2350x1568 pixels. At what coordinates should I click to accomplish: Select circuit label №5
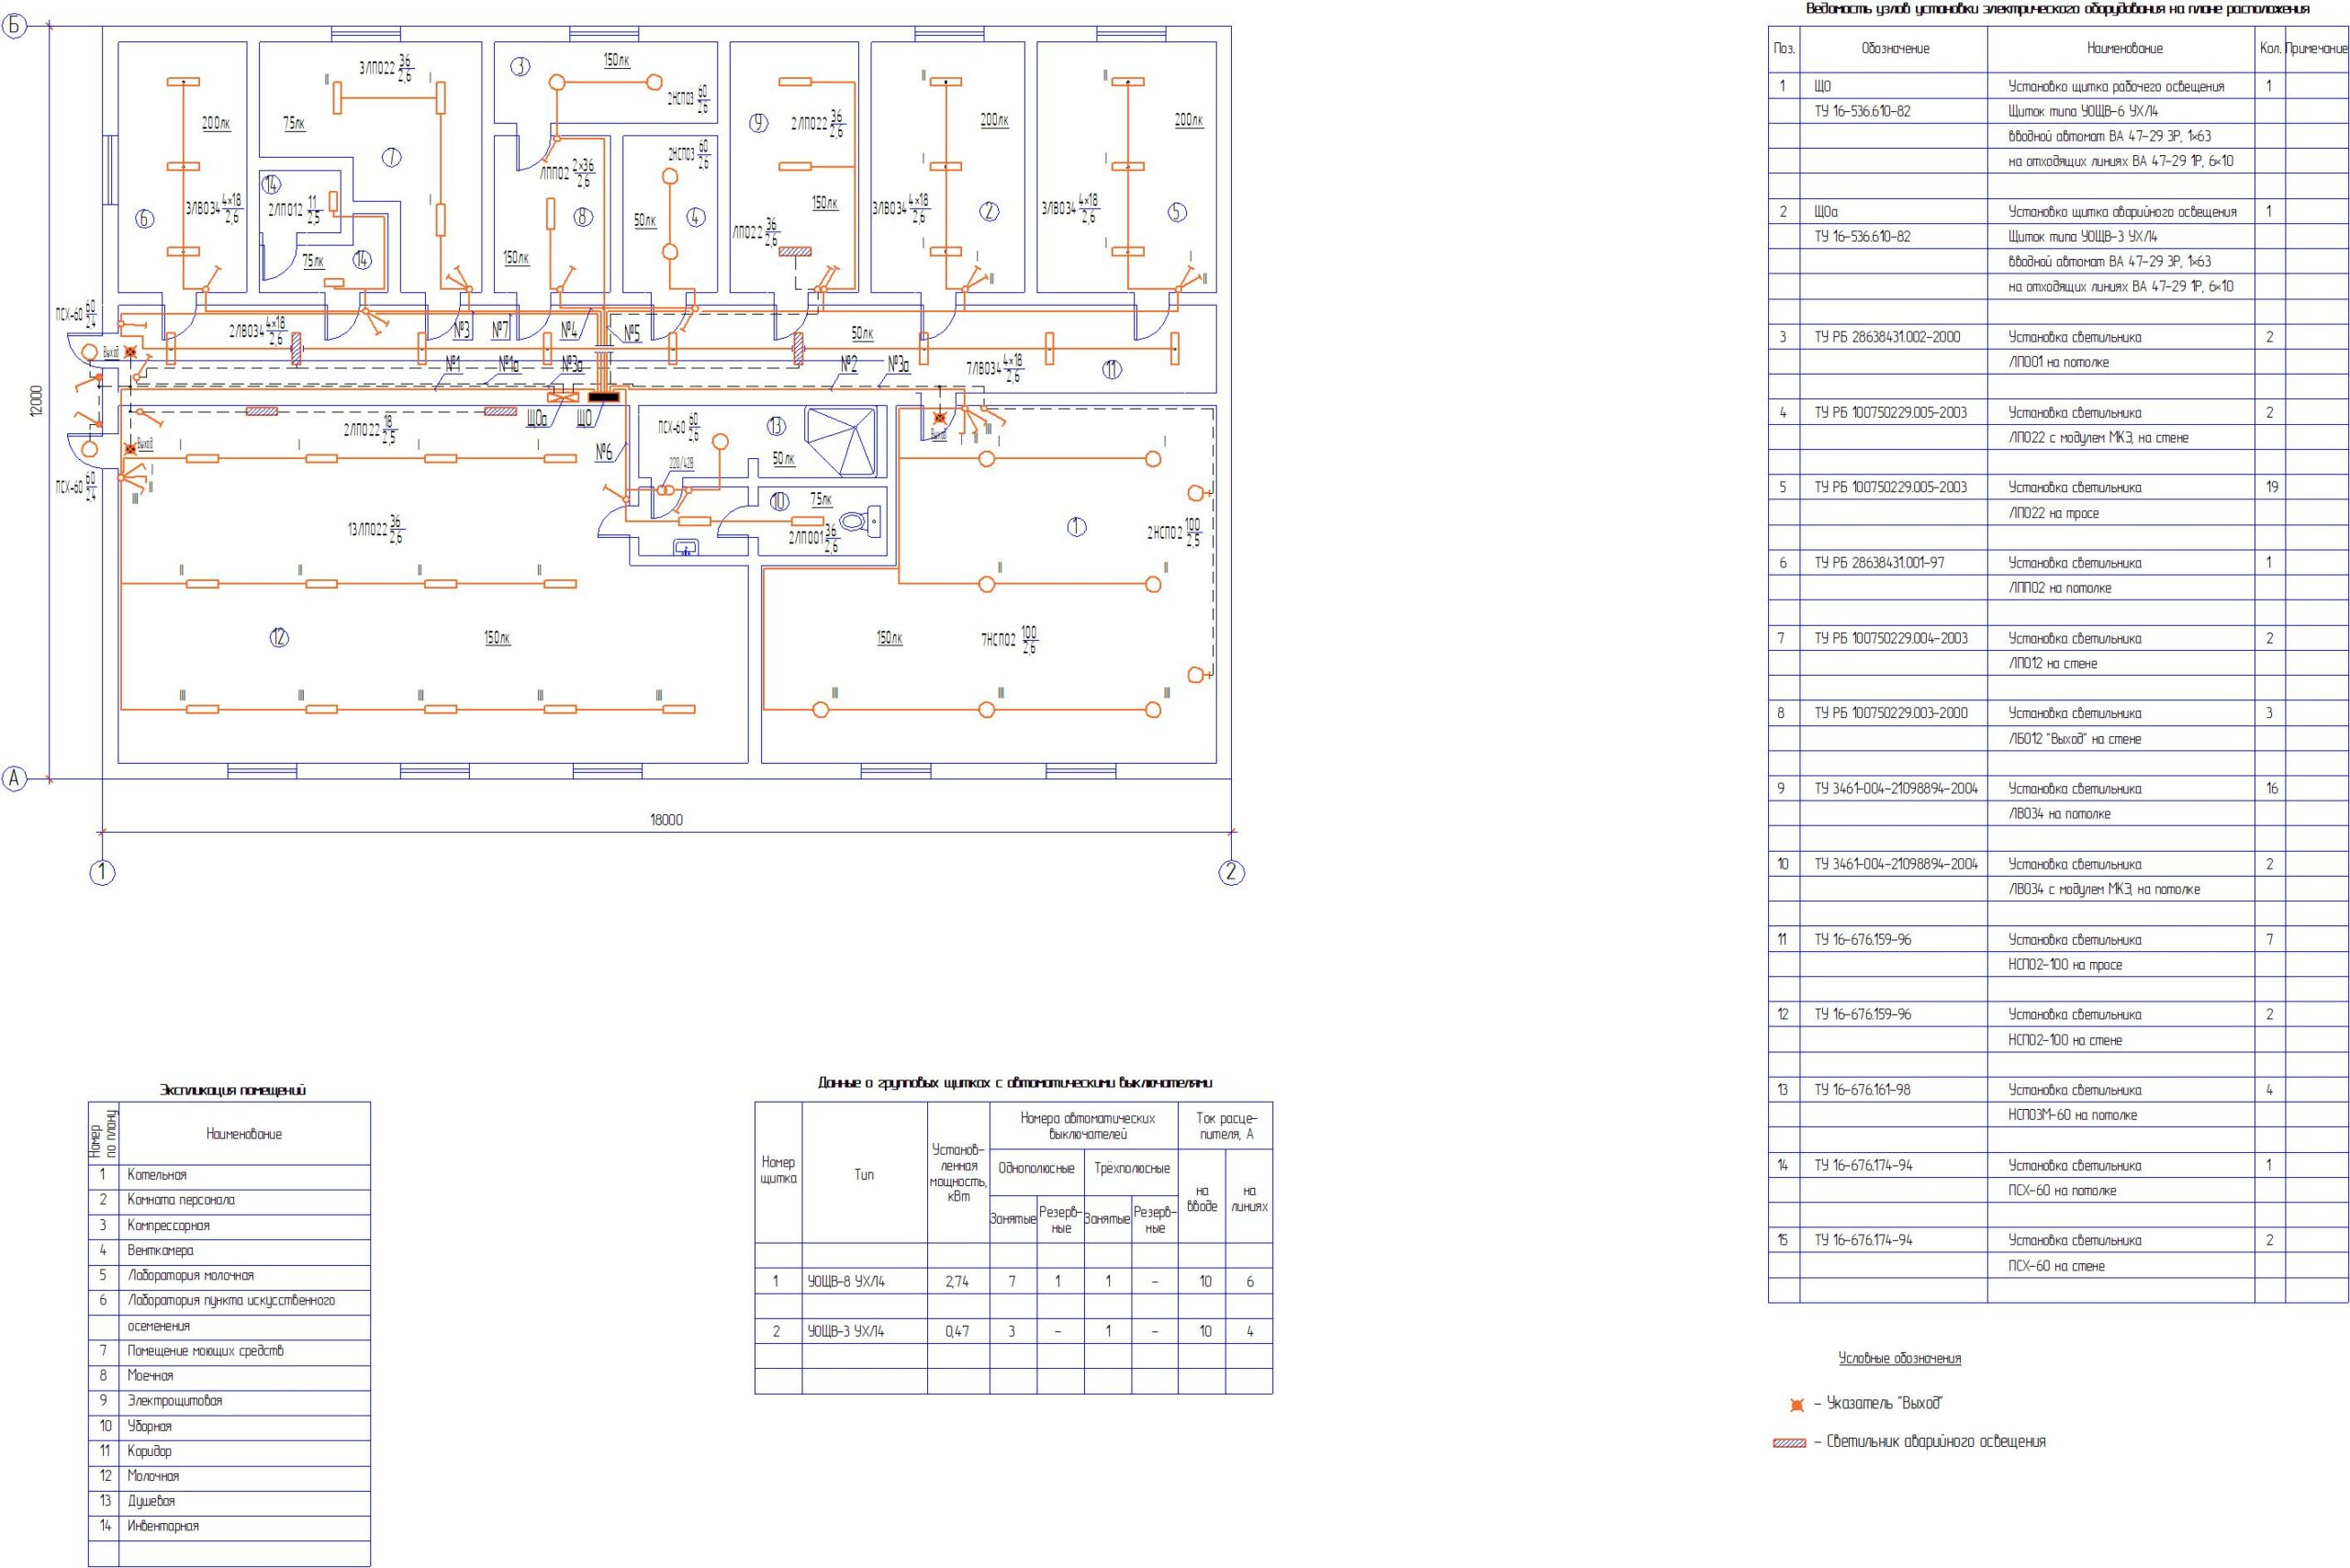632,334
